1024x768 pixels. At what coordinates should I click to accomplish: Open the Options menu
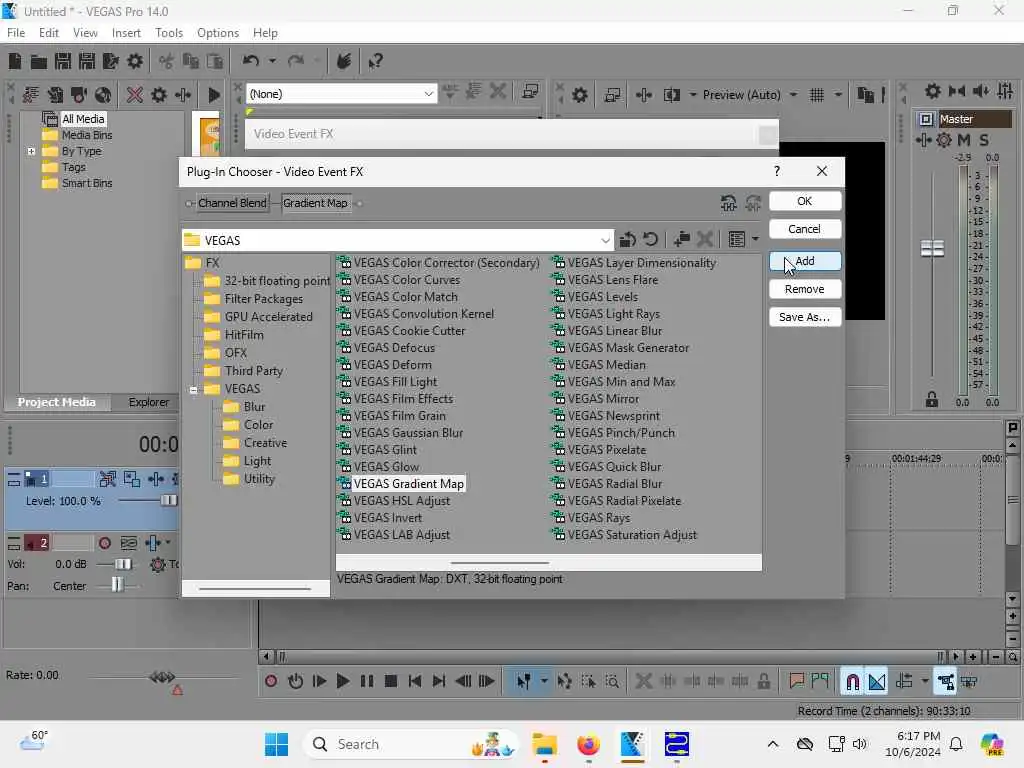(217, 33)
